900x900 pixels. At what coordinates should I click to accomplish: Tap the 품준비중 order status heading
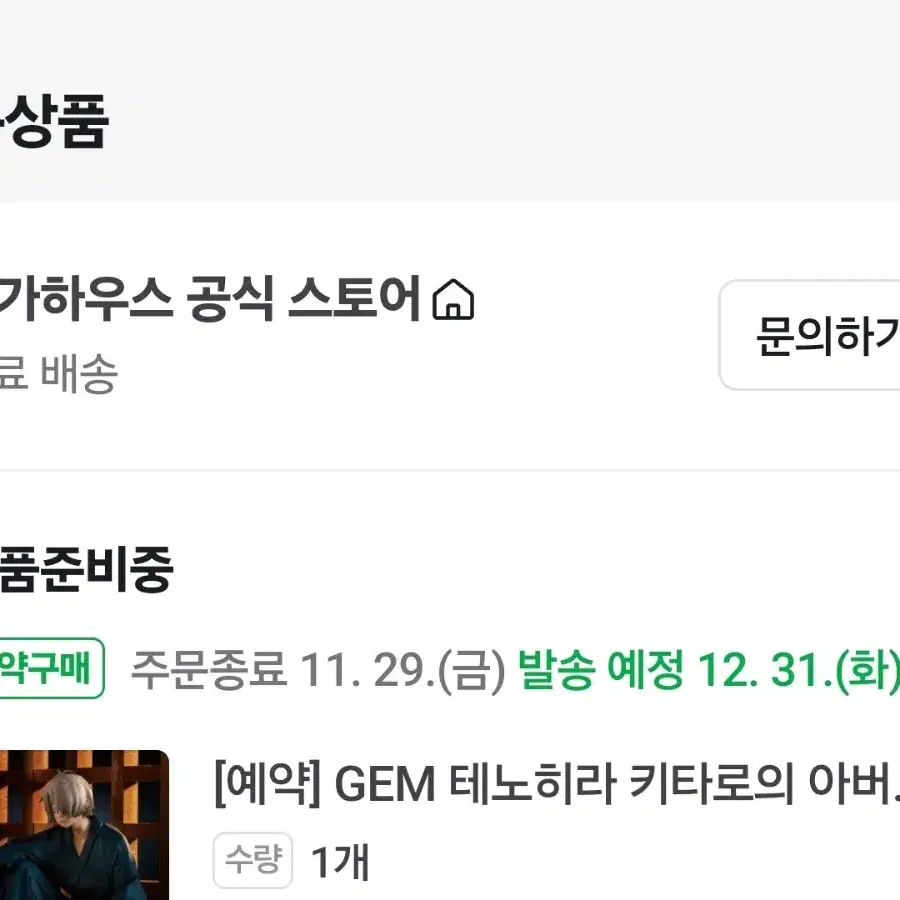tap(86, 569)
